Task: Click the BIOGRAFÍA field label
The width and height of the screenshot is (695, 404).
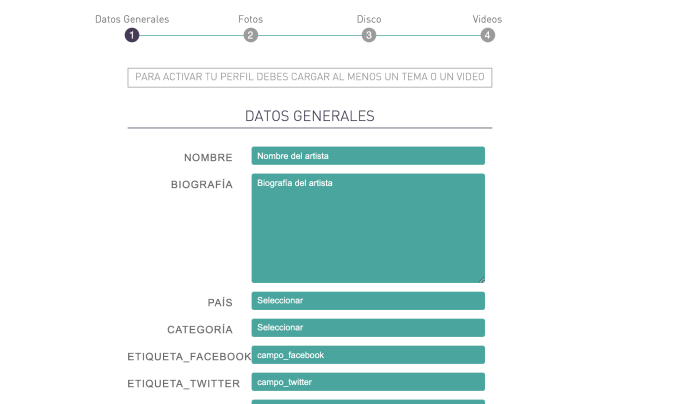Action: click(202, 185)
